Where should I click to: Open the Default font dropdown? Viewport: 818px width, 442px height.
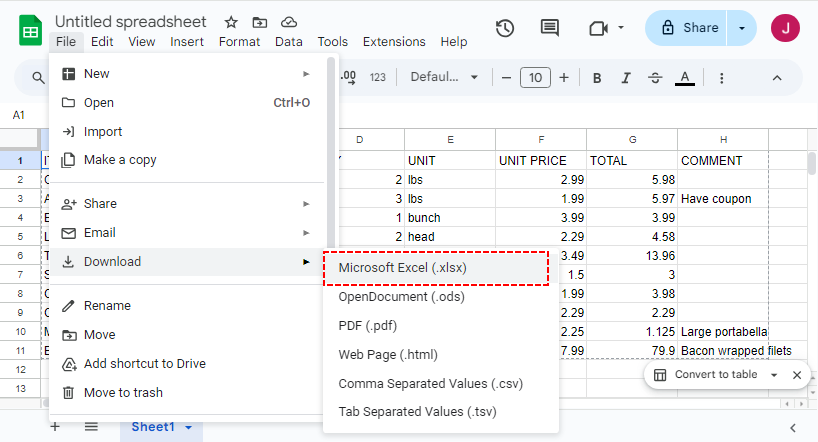[x=444, y=77]
